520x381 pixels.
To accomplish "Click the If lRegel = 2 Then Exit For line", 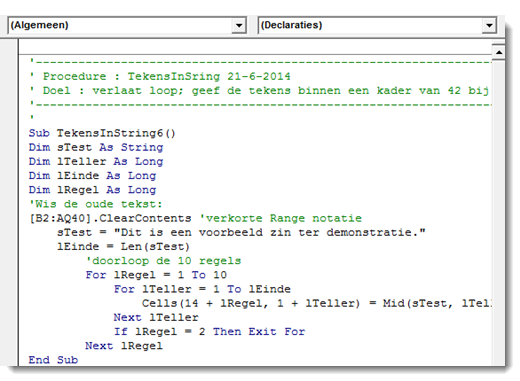I will (x=209, y=332).
